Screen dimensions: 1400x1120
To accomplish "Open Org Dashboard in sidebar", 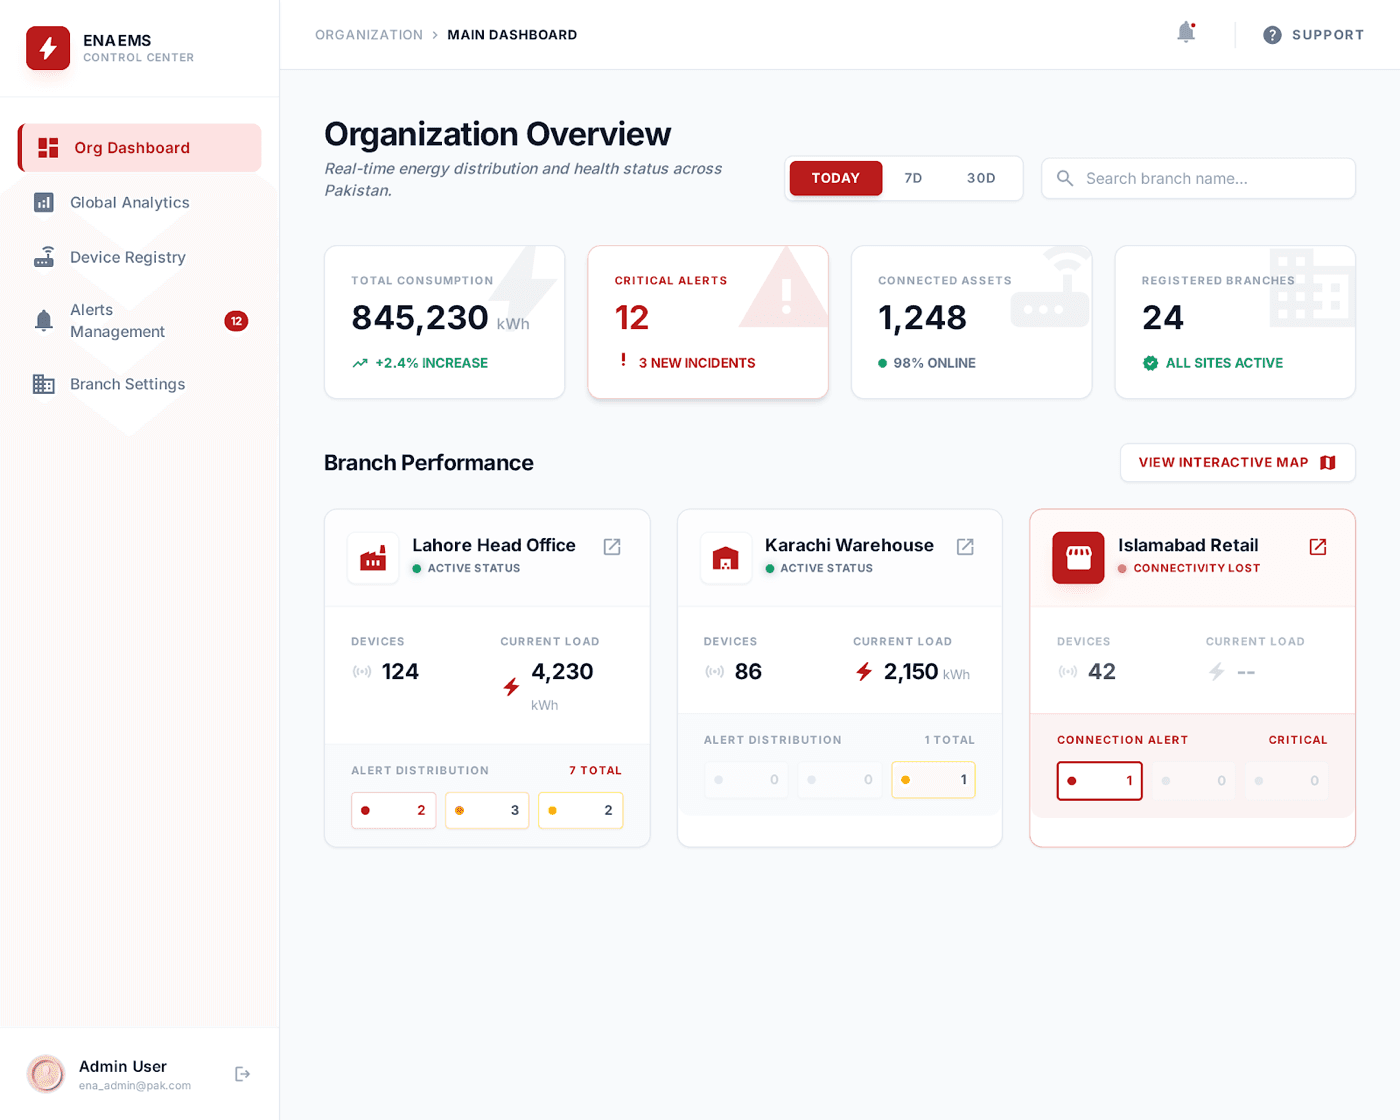I will point(140,148).
